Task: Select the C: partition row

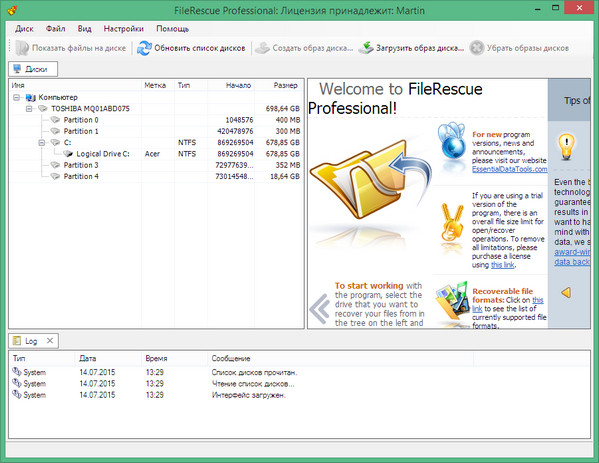Action: (156, 142)
